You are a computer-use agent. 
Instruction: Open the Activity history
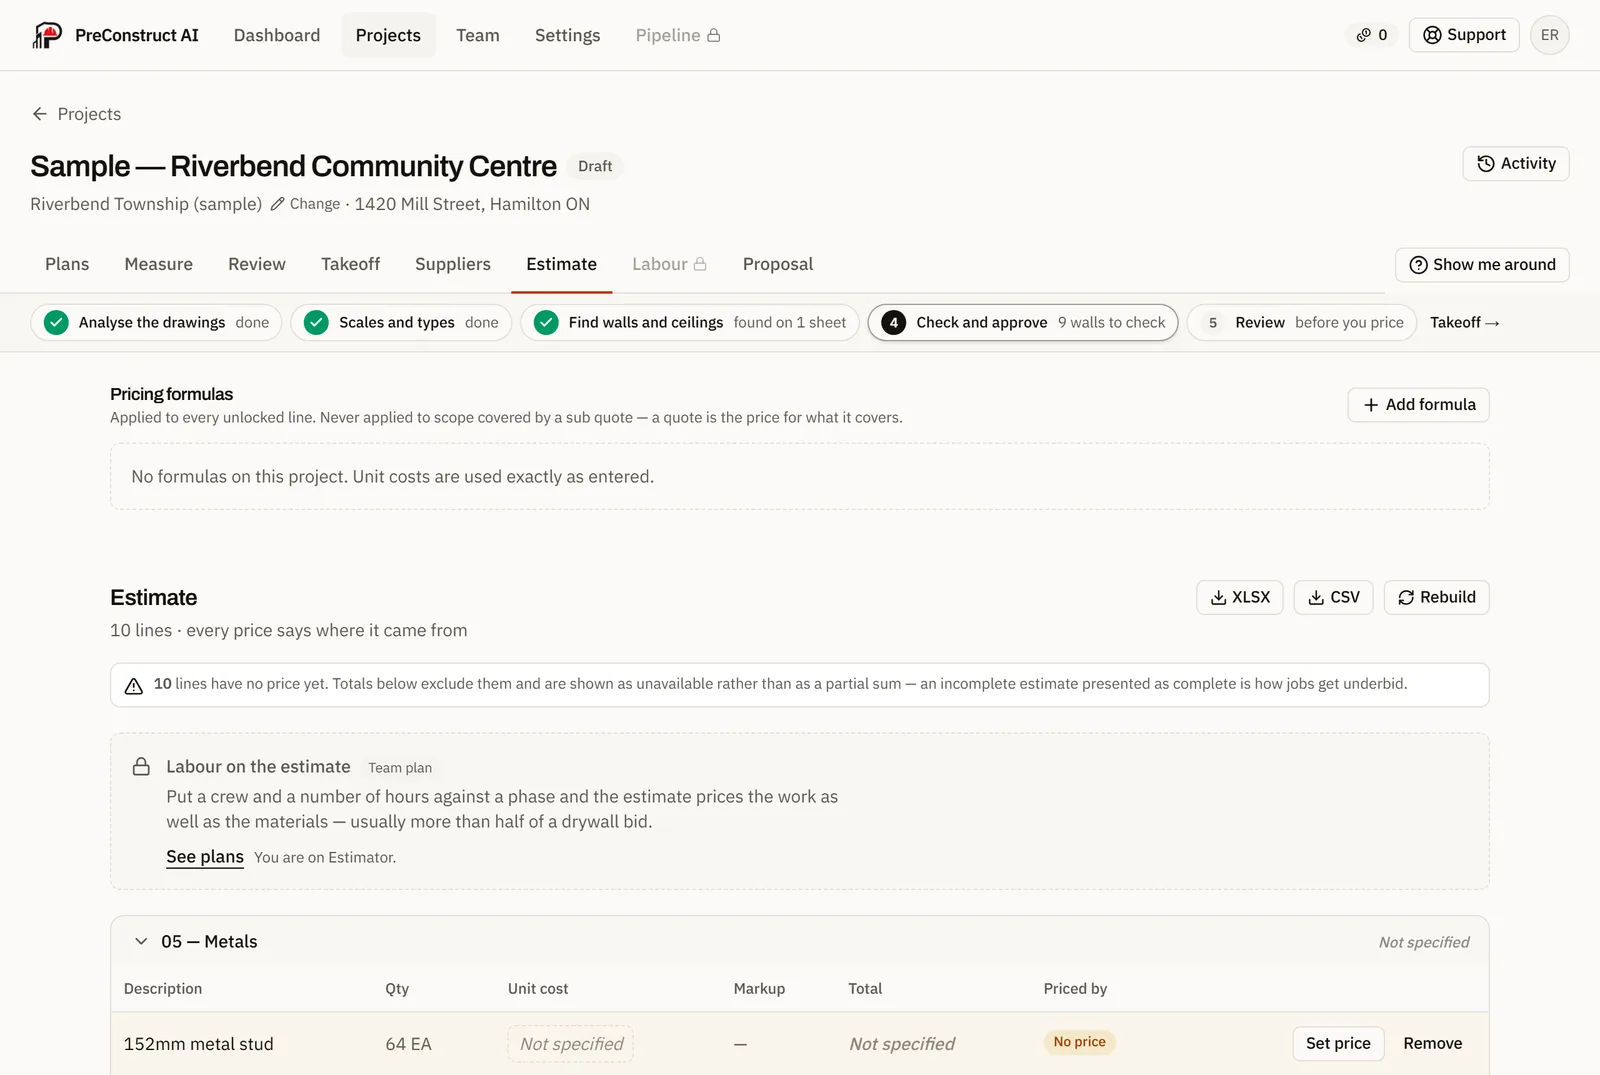click(x=1516, y=164)
